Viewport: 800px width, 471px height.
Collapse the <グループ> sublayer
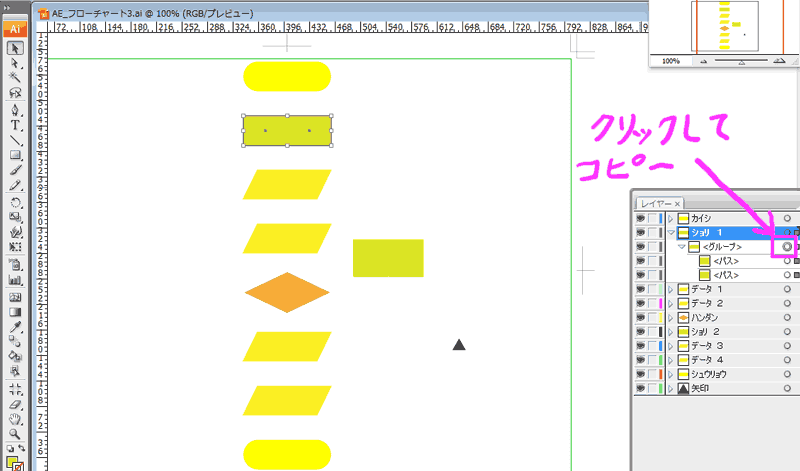tap(682, 247)
